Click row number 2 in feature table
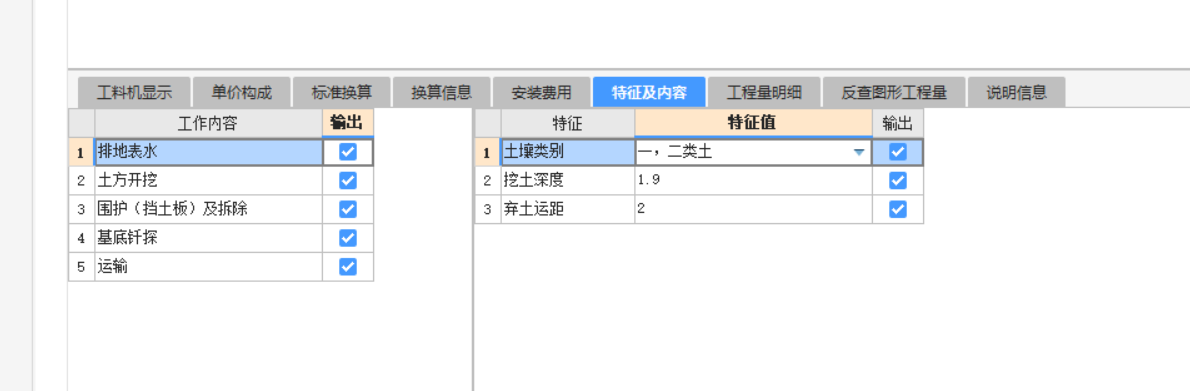 487,181
